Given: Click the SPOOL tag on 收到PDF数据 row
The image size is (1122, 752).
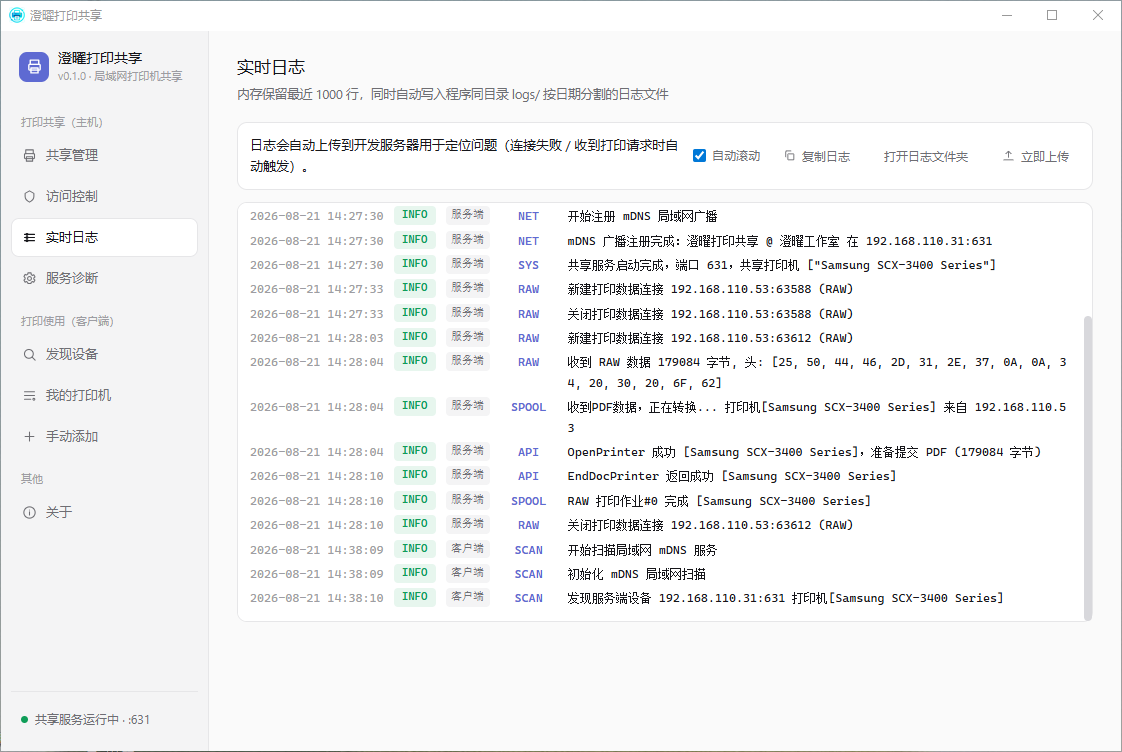Looking at the screenshot, I should 528,407.
